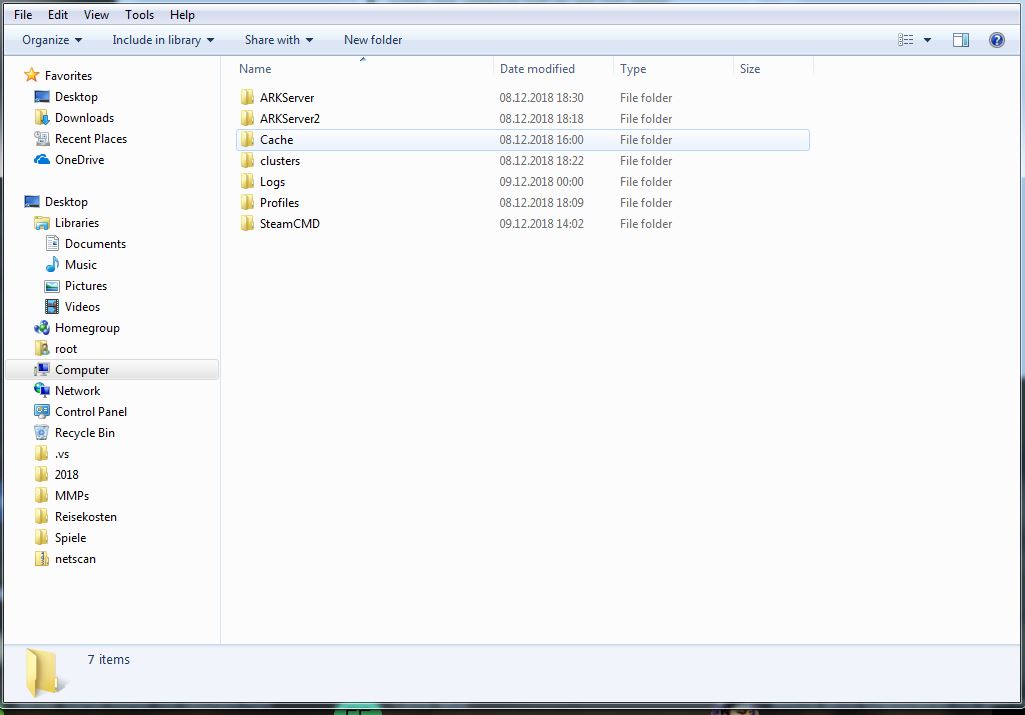Click the New folder button
The width and height of the screenshot is (1025, 715).
pyautogui.click(x=373, y=40)
